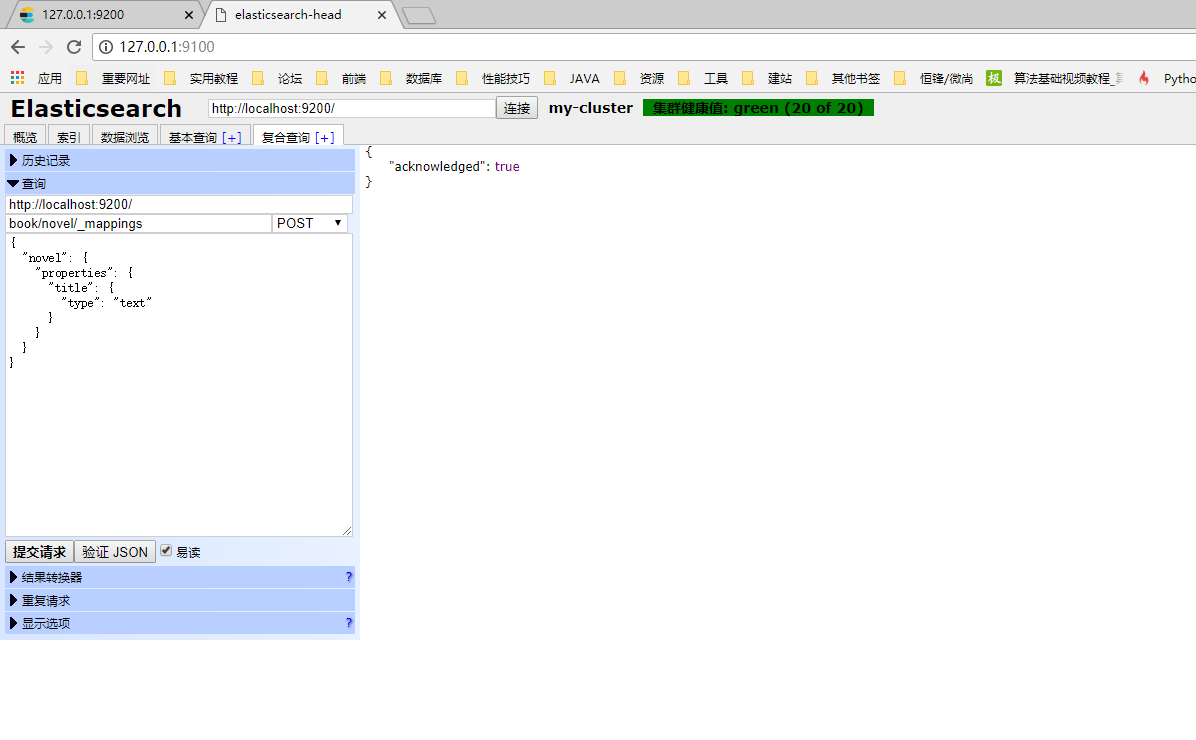The image size is (1196, 740).
Task: Open the 前端 bookmark folder
Action: tap(342, 79)
